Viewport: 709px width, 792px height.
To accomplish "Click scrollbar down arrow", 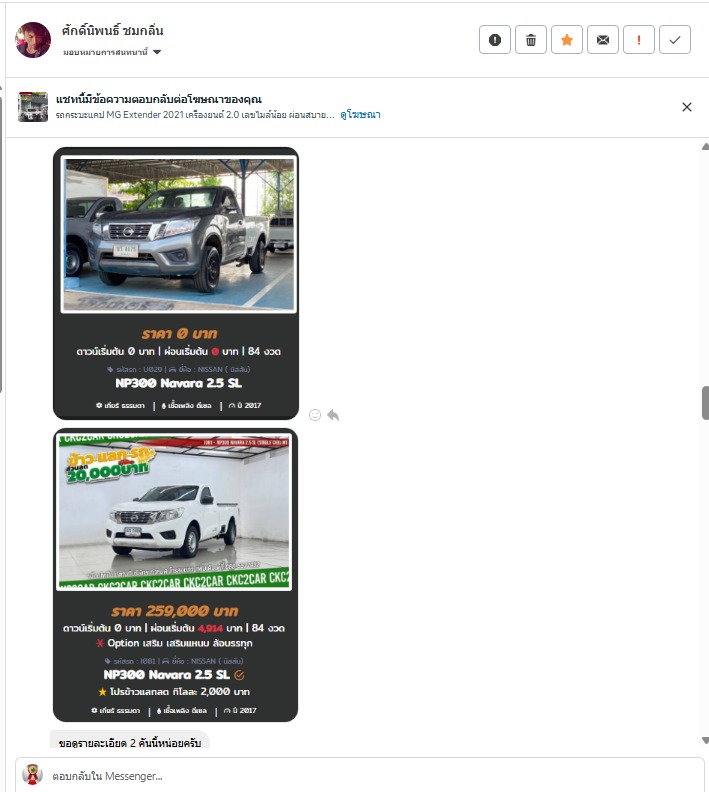I will (705, 740).
